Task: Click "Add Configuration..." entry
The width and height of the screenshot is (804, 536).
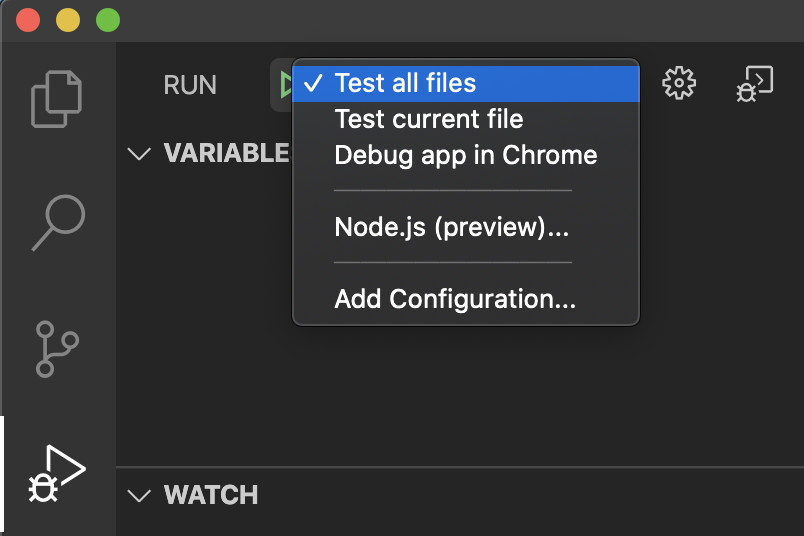Action: coord(455,299)
